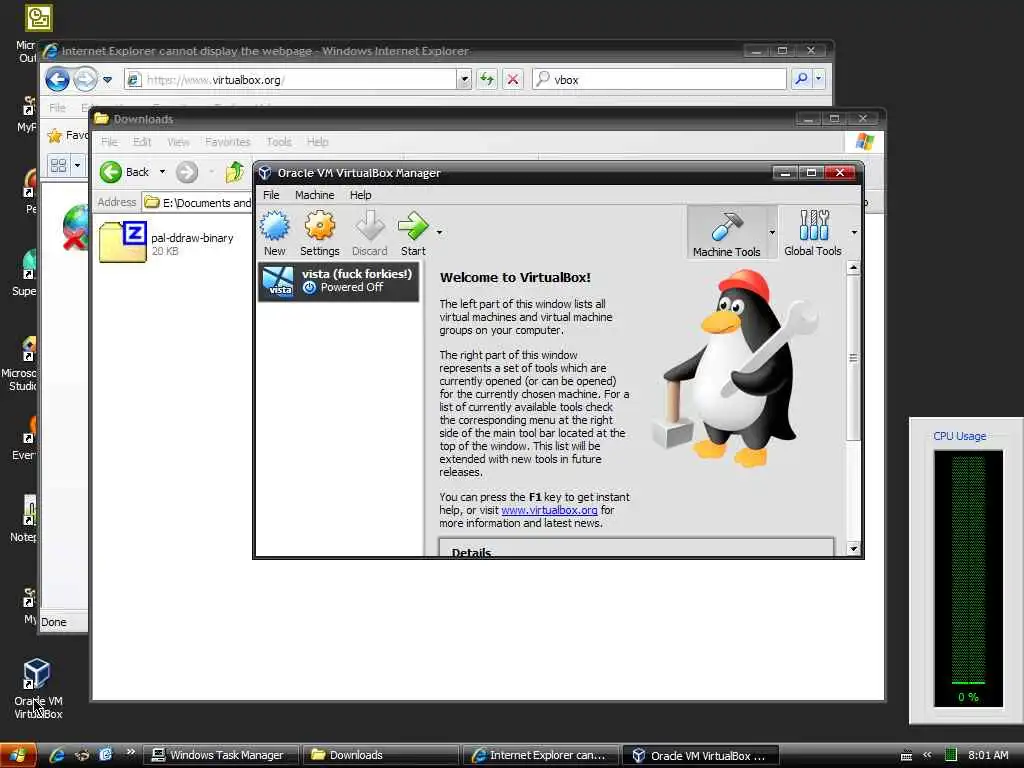Click the system clock 8:01 AM
The image size is (1024, 768).
pos(988,755)
